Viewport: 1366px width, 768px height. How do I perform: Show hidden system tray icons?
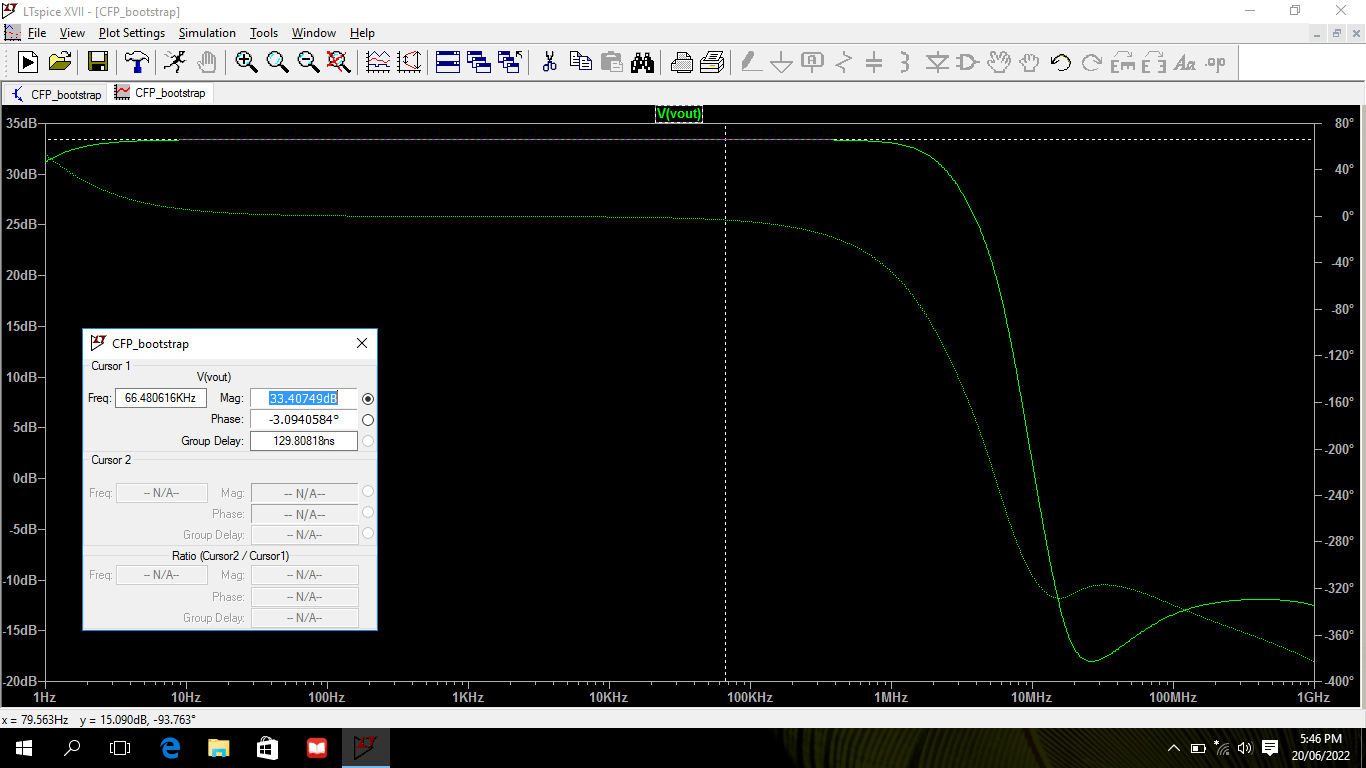[1174, 748]
